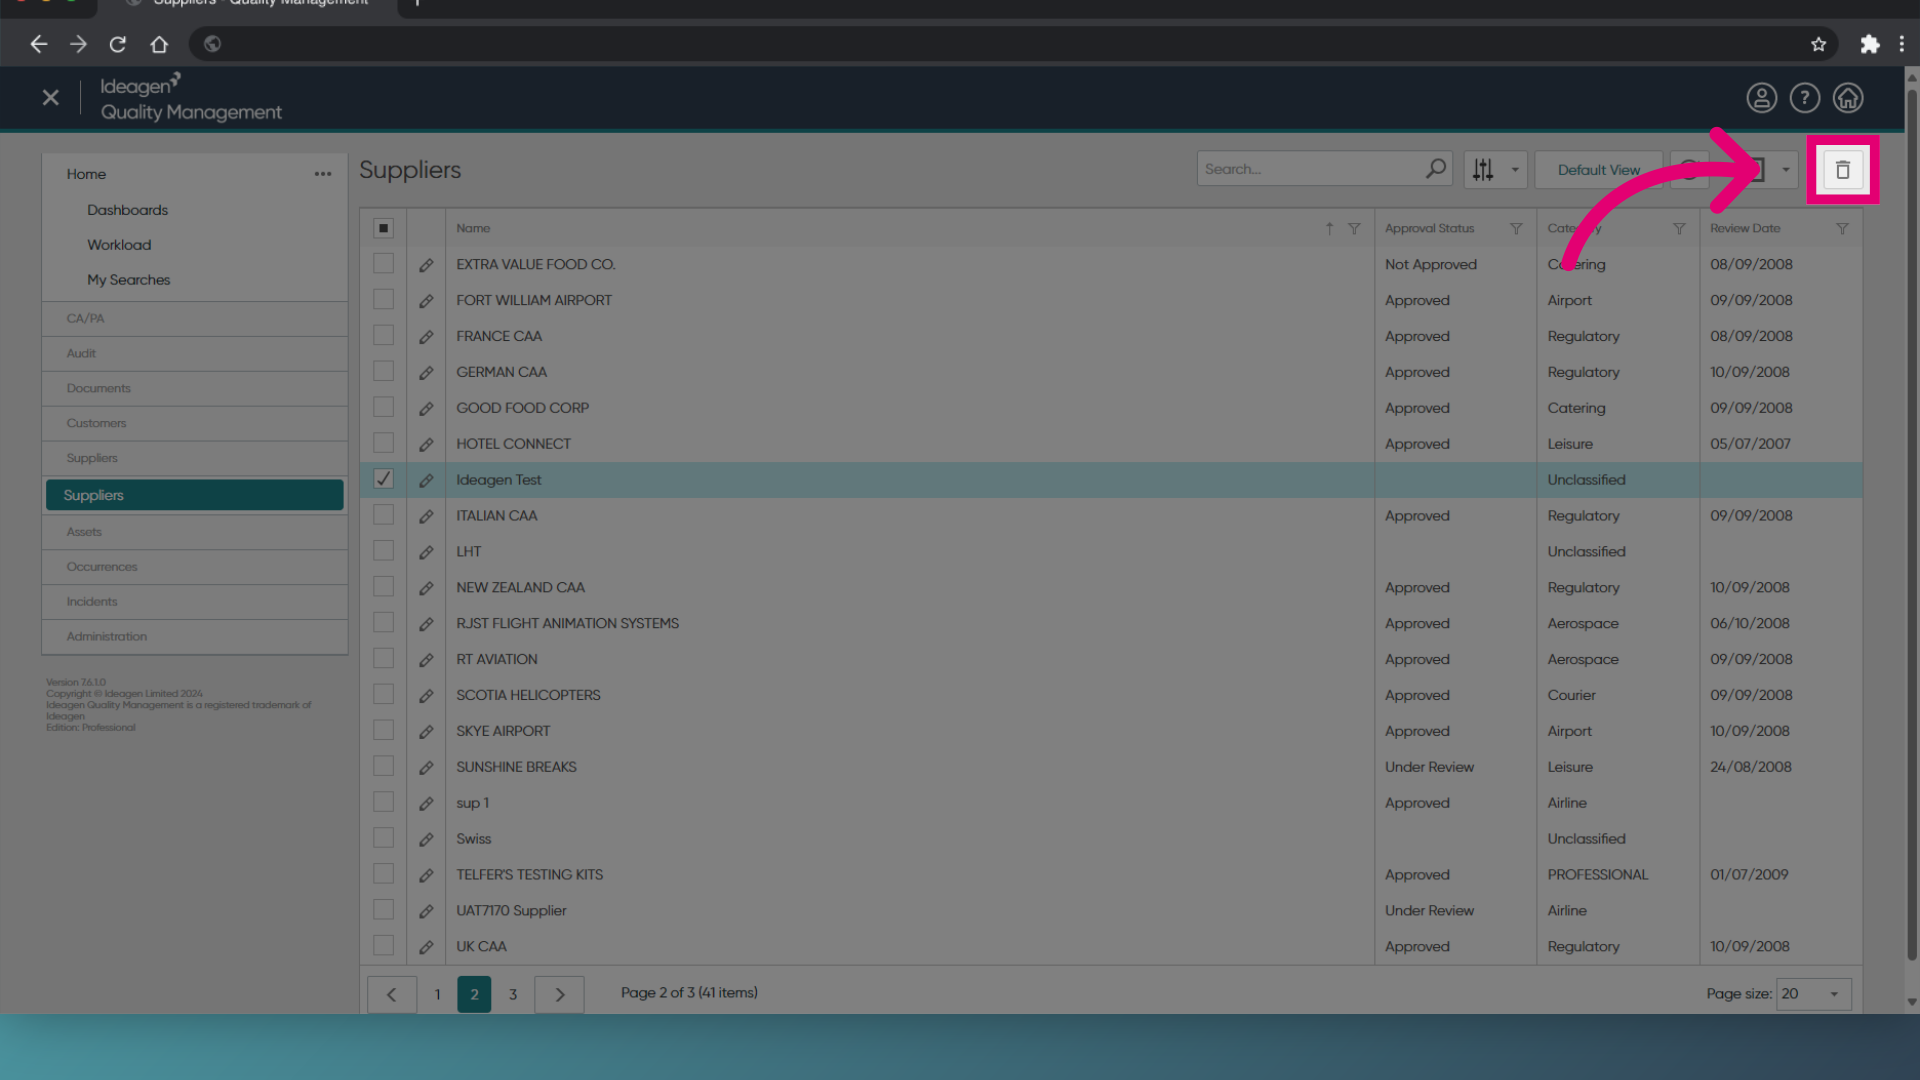Open the Incidents menu section

(195, 602)
